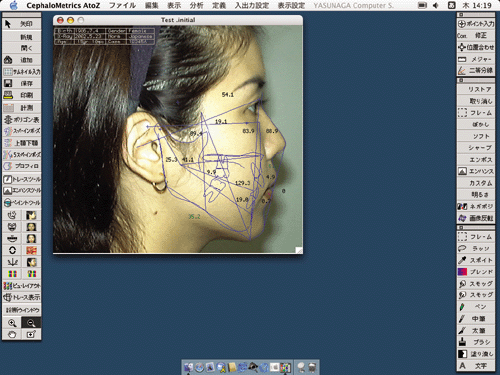Adjust 明るさ brightness
Screen dimensions: 500x375
[476, 194]
